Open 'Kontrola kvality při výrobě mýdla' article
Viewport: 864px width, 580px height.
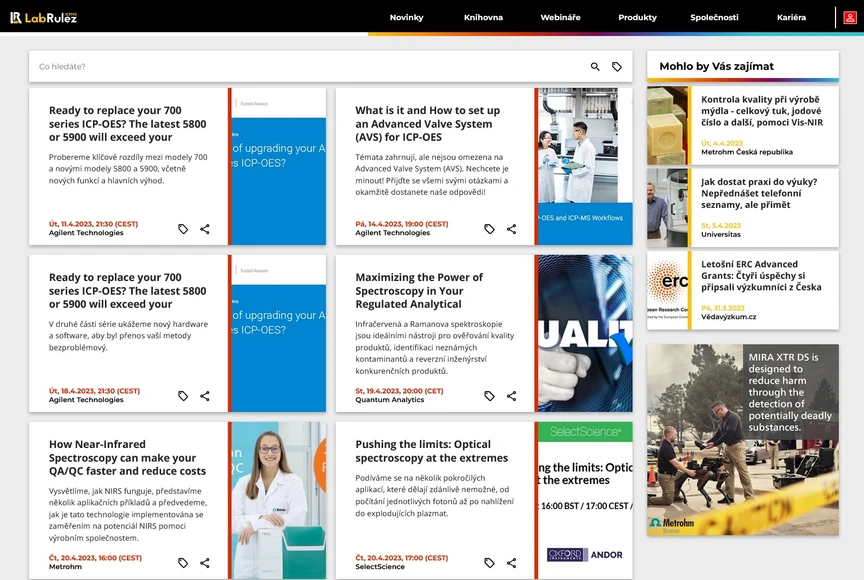pos(762,111)
